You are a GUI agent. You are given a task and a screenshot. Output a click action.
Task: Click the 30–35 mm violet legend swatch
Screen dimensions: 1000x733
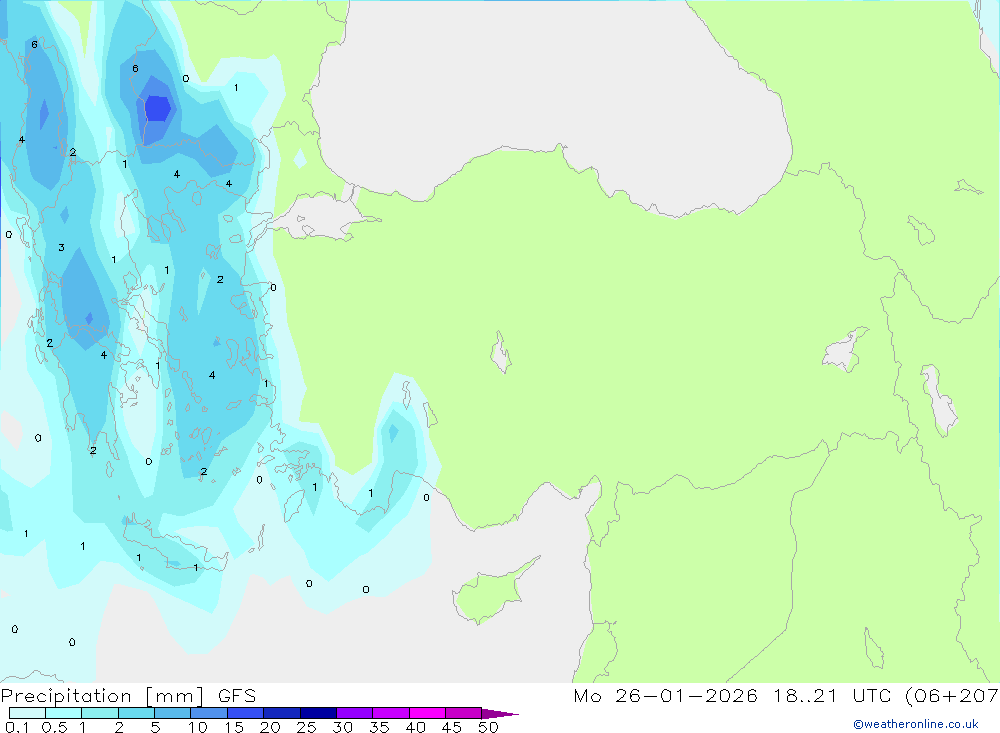pos(355,713)
